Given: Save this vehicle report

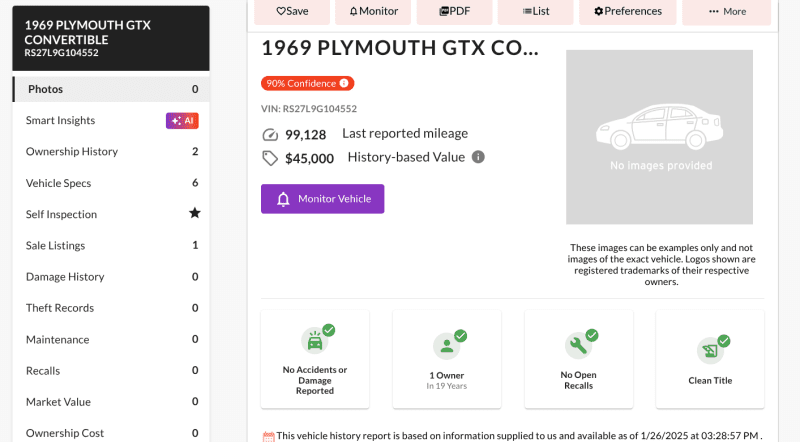Looking at the screenshot, I should coord(291,11).
